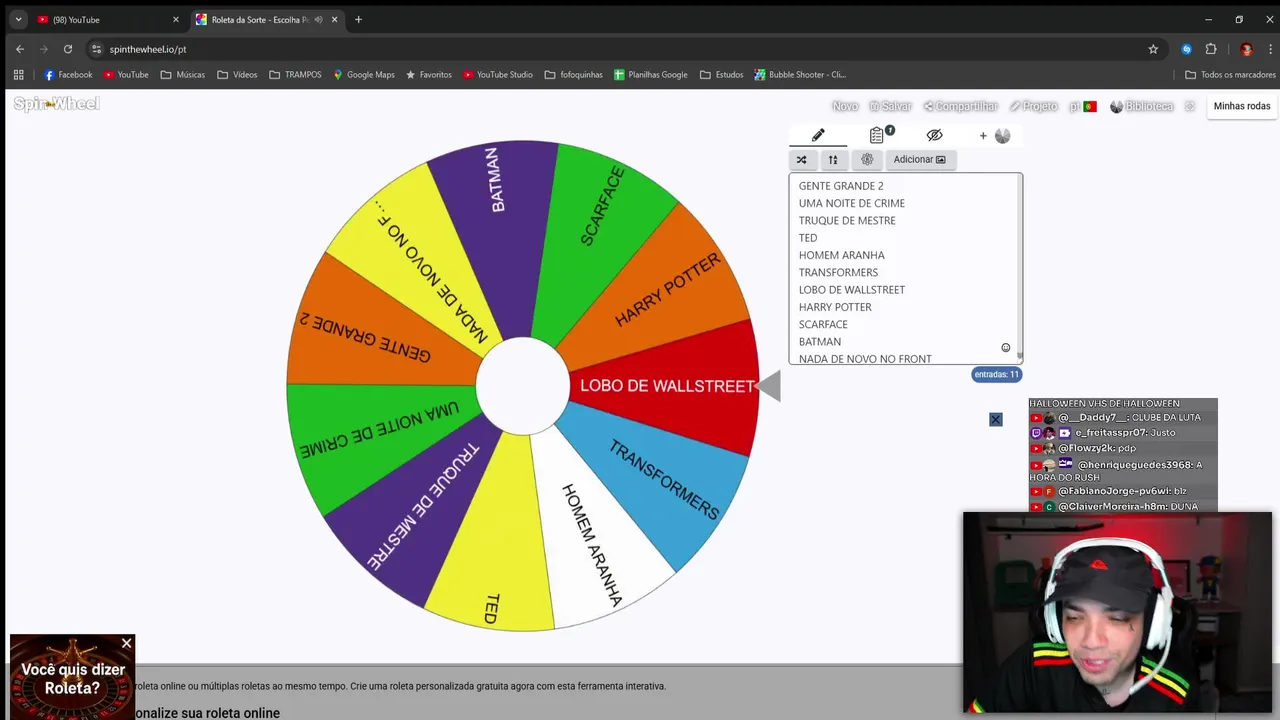The height and width of the screenshot is (720, 1280).
Task: Close the YouTube browser tab
Action: coord(176,19)
